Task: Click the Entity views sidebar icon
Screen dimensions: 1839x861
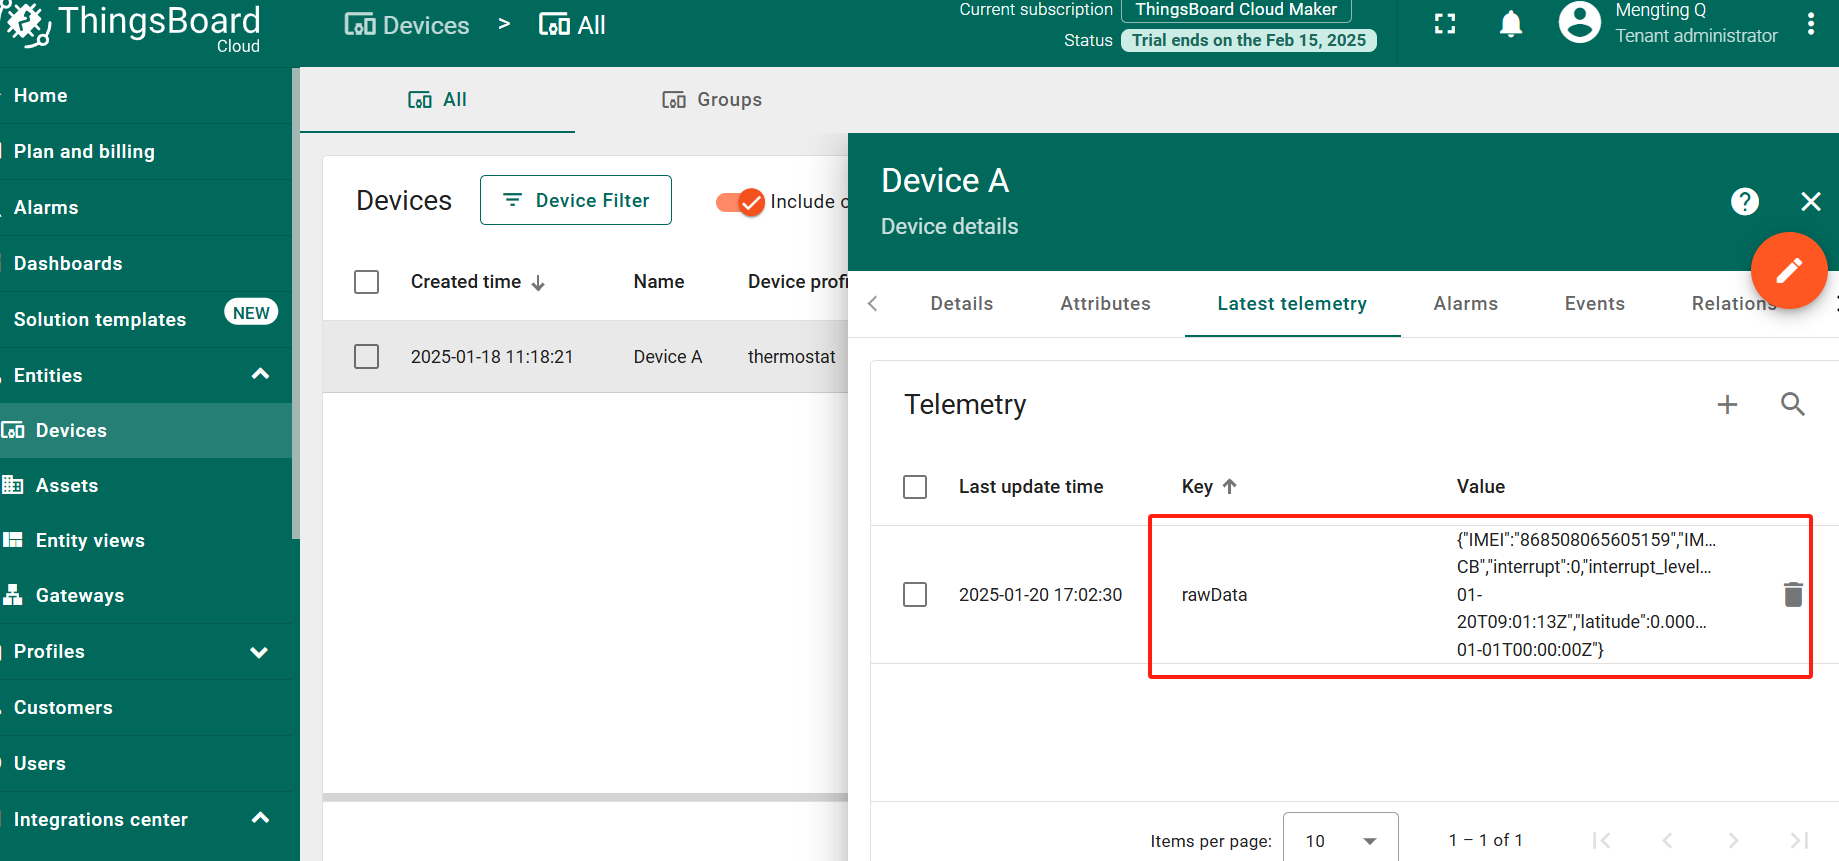Action: pos(13,540)
